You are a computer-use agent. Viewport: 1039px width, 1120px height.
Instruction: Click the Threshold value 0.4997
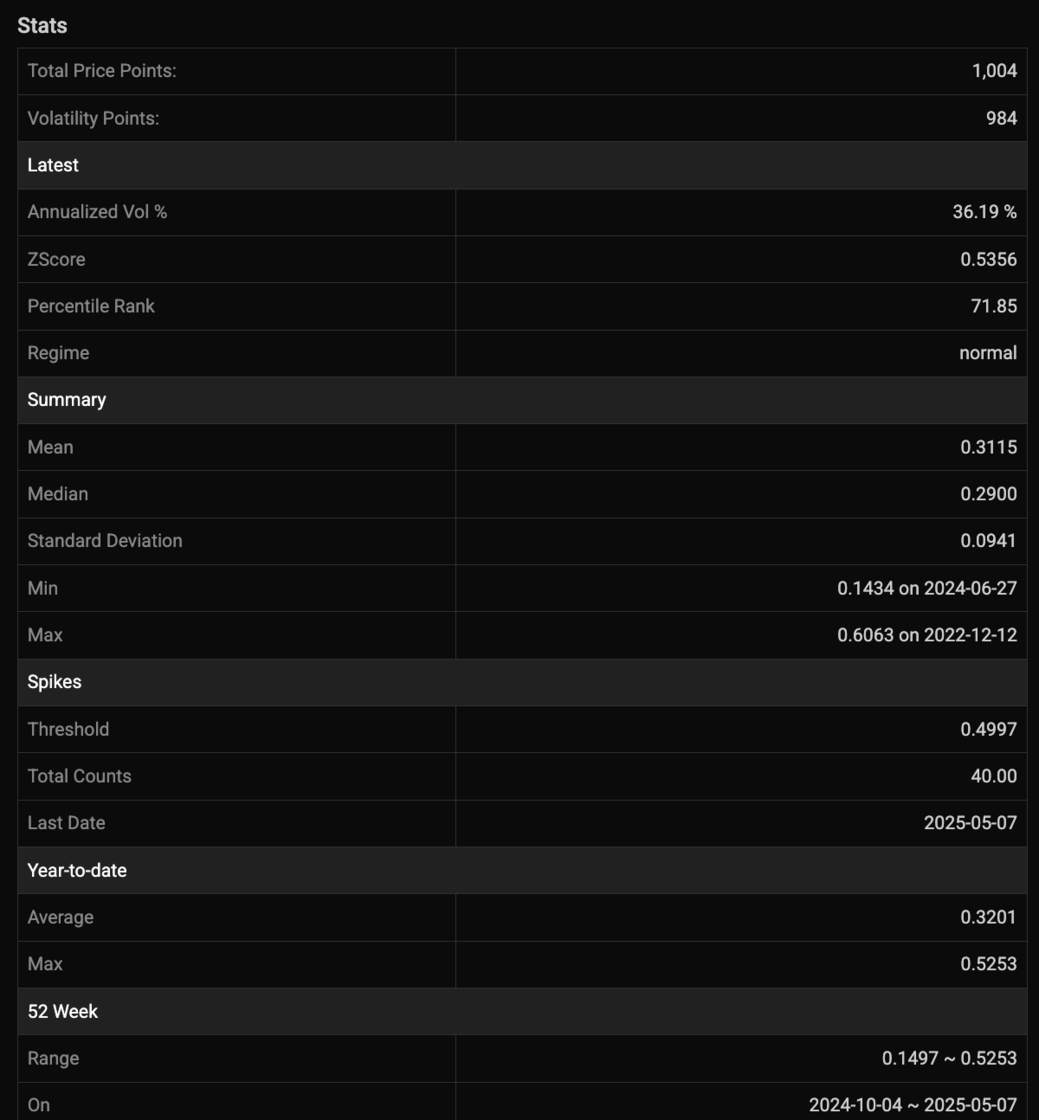(x=988, y=729)
